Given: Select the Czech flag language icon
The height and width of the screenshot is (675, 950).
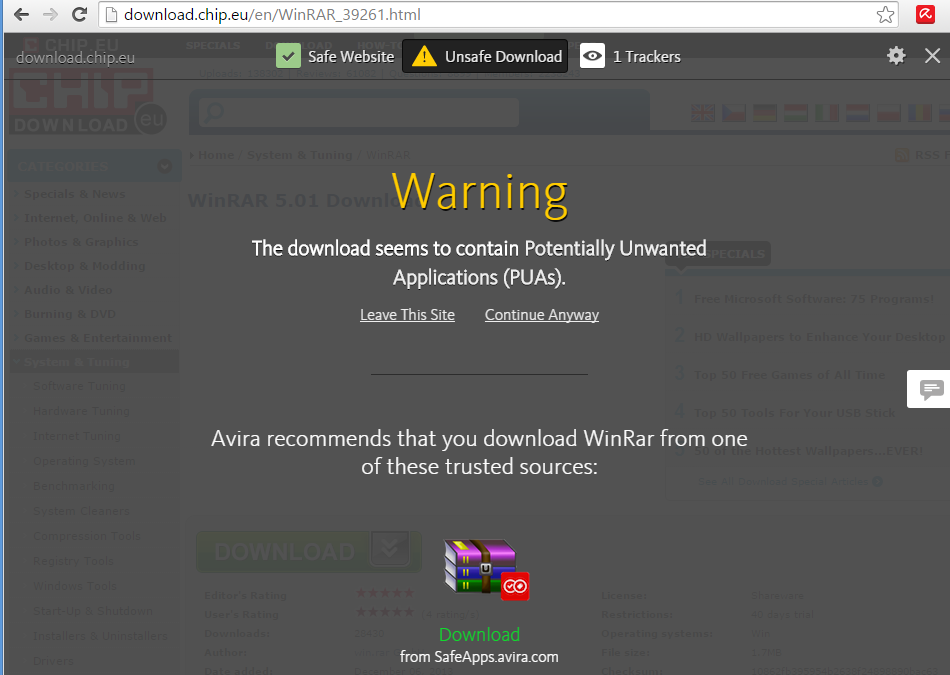Looking at the screenshot, I should (x=734, y=113).
